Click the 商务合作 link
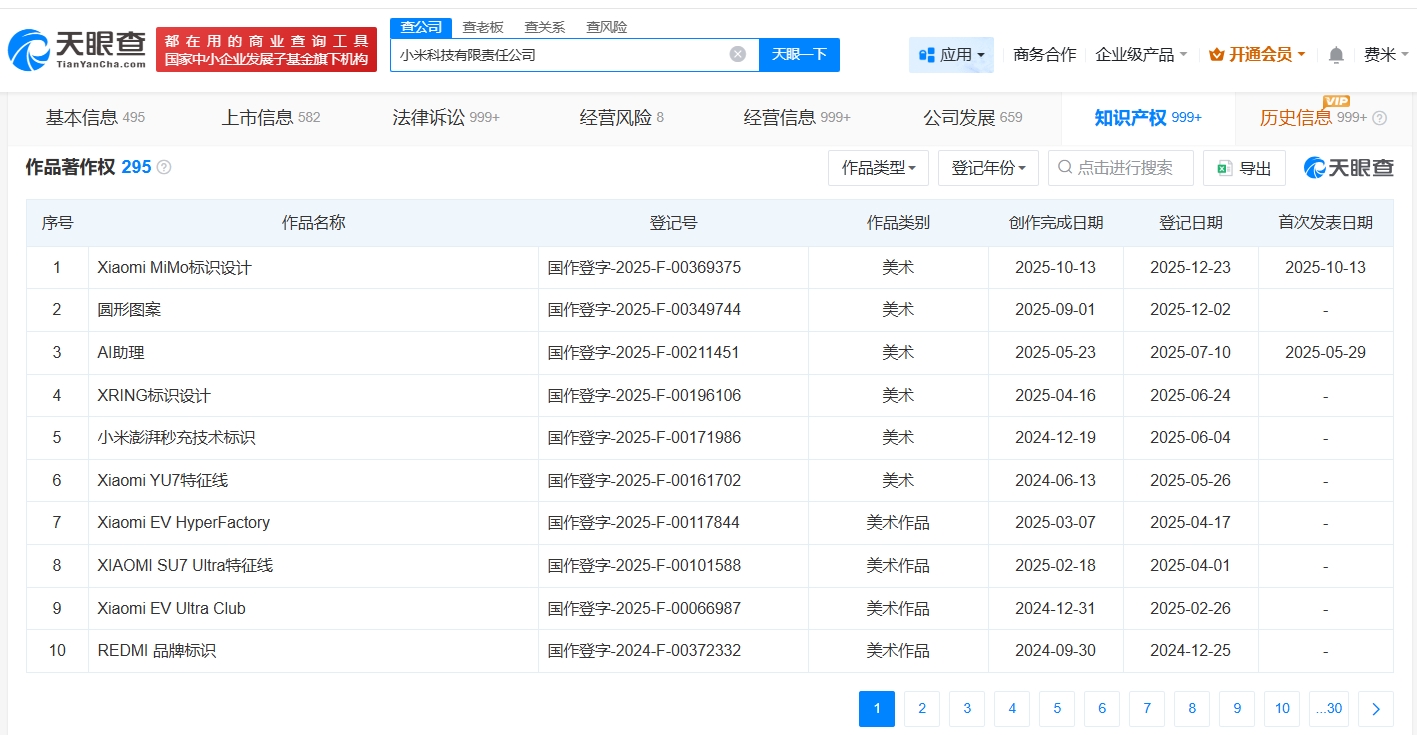 click(1044, 55)
